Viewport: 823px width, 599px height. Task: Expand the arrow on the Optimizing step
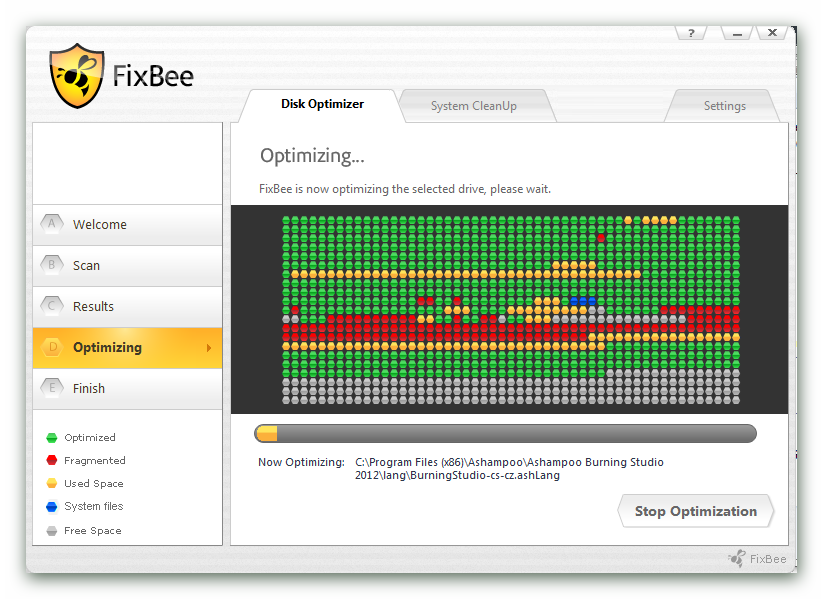[209, 348]
